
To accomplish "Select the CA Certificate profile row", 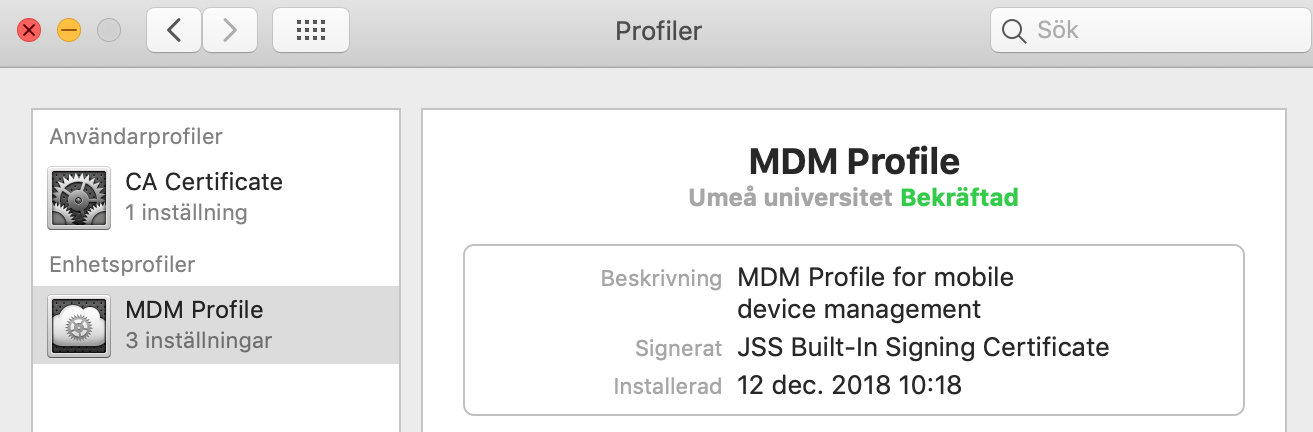I will coord(216,196).
